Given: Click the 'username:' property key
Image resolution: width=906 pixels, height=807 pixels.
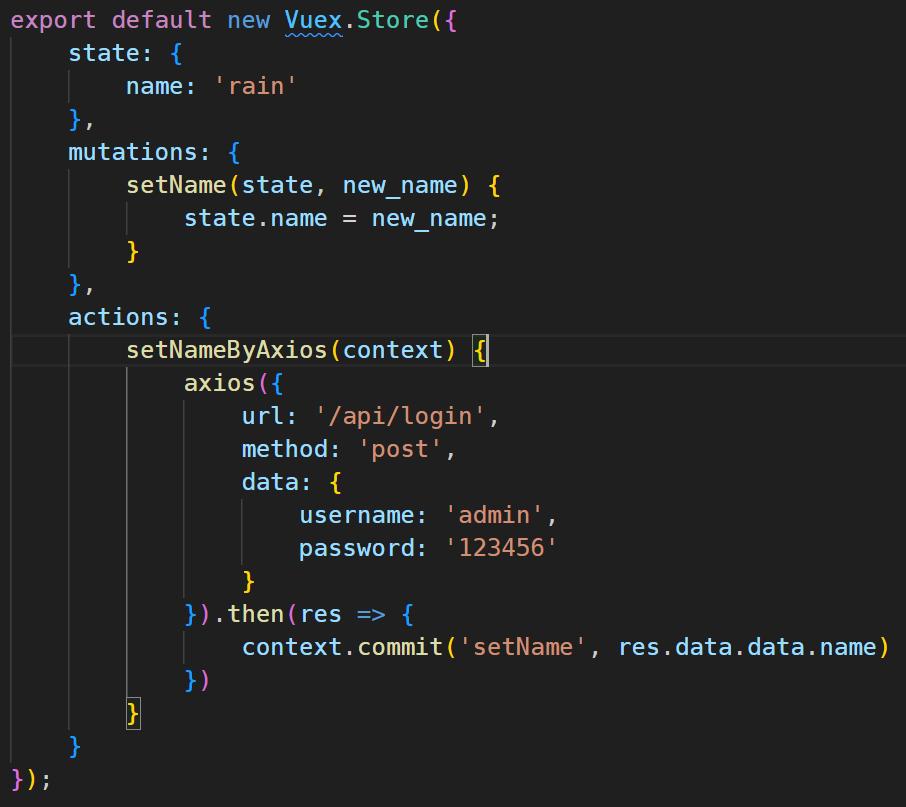Looking at the screenshot, I should [363, 515].
